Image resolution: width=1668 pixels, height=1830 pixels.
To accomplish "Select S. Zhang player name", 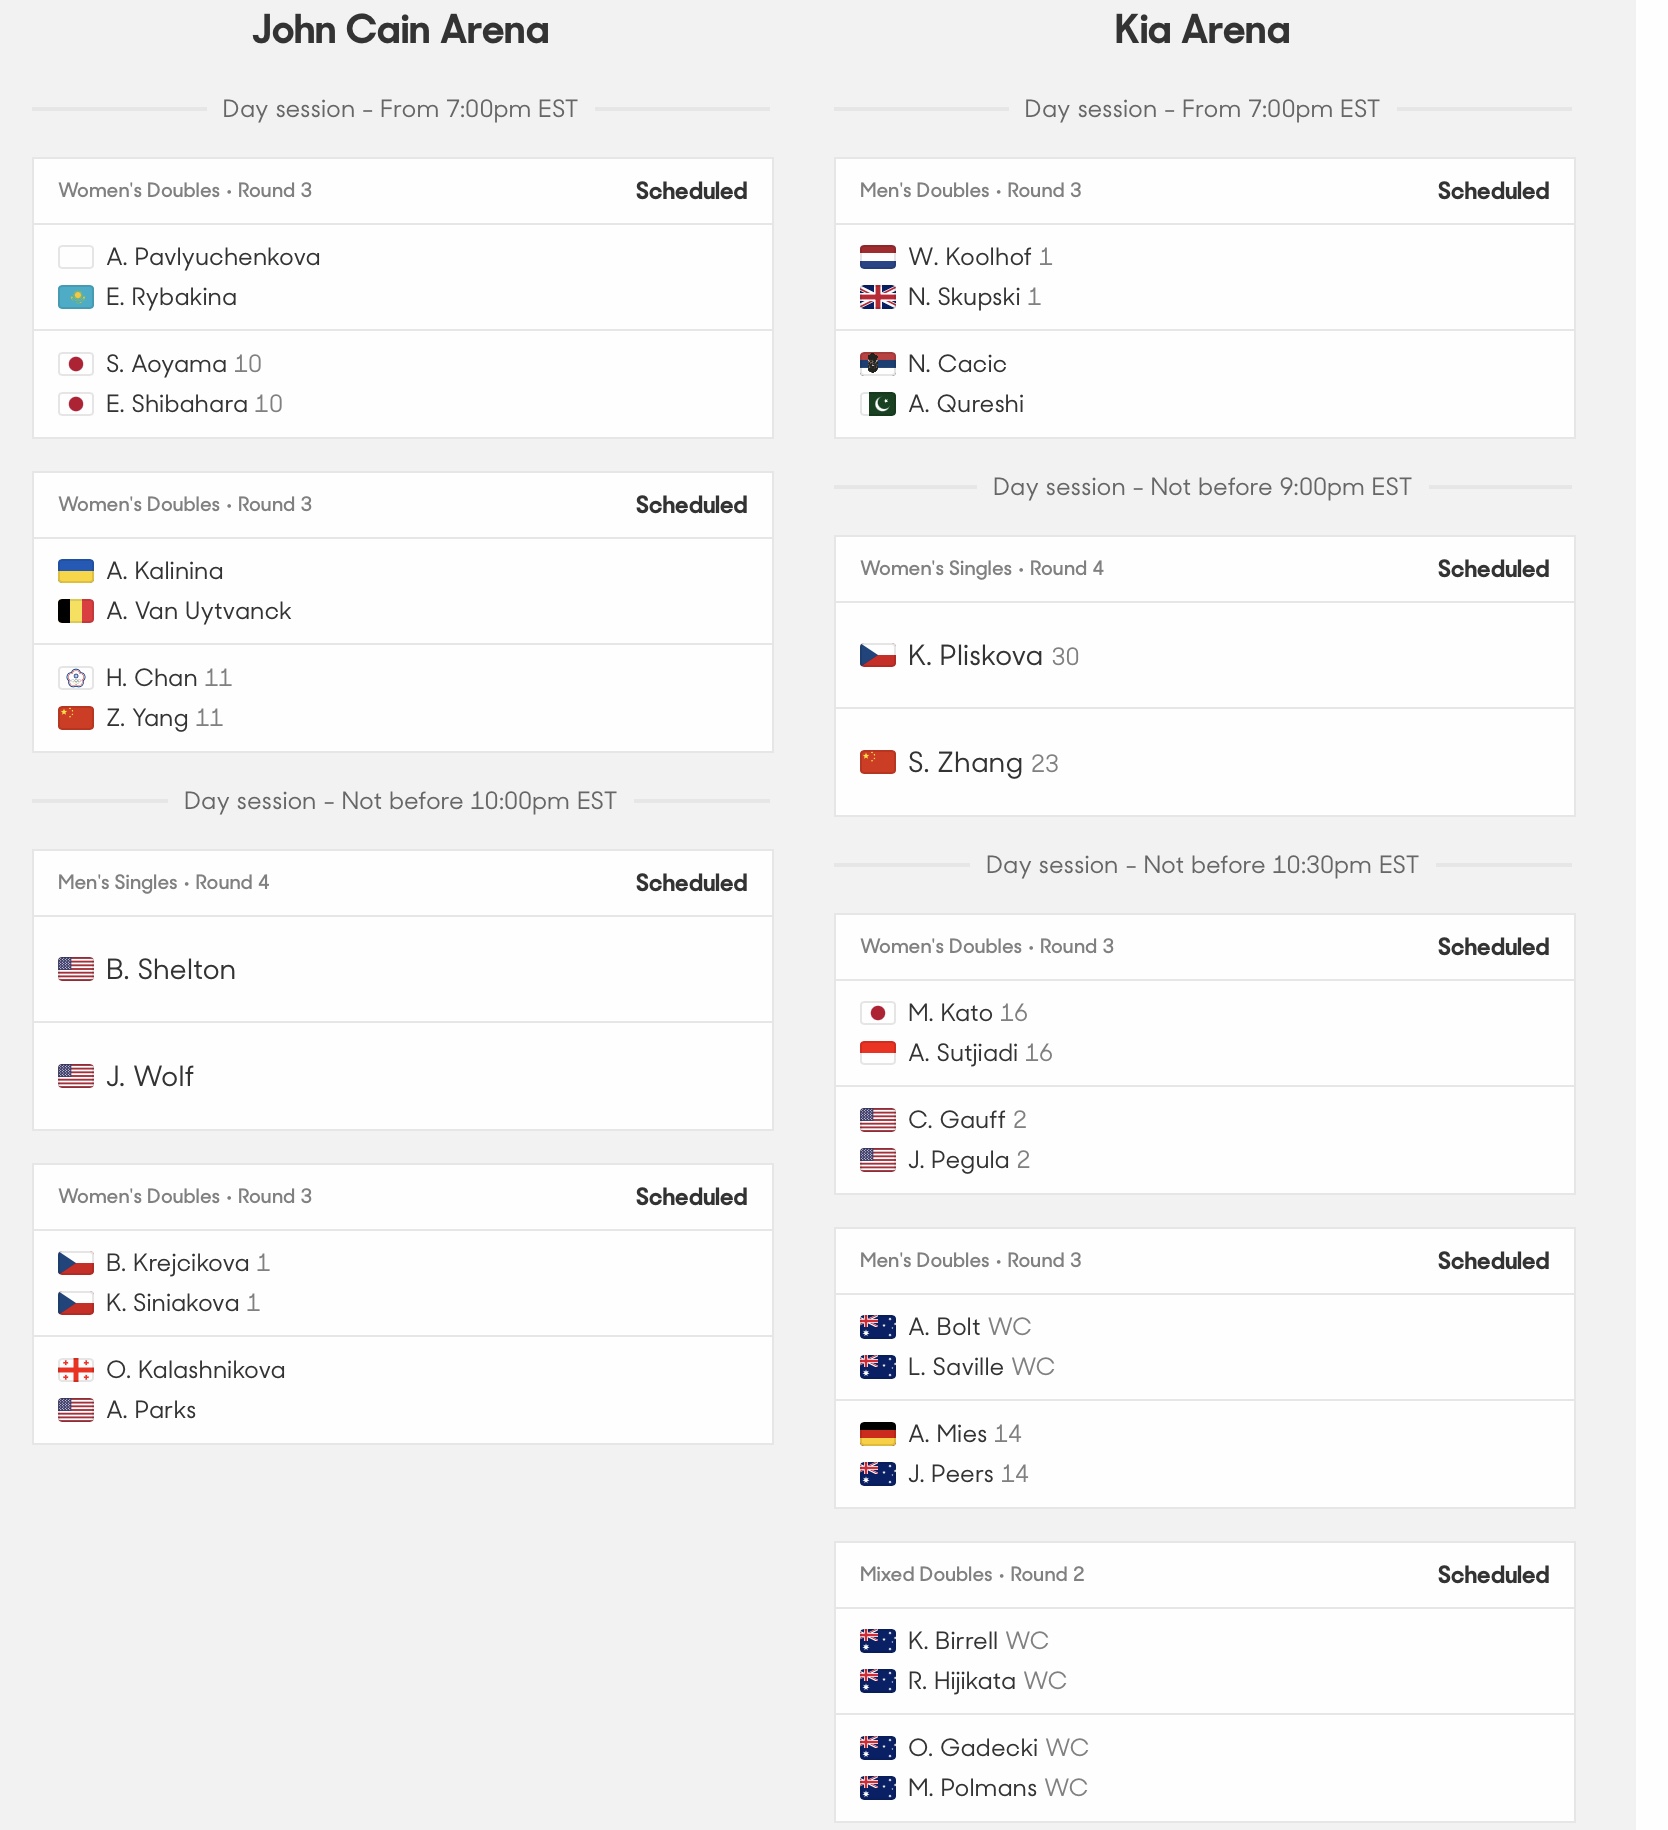I will pos(965,763).
